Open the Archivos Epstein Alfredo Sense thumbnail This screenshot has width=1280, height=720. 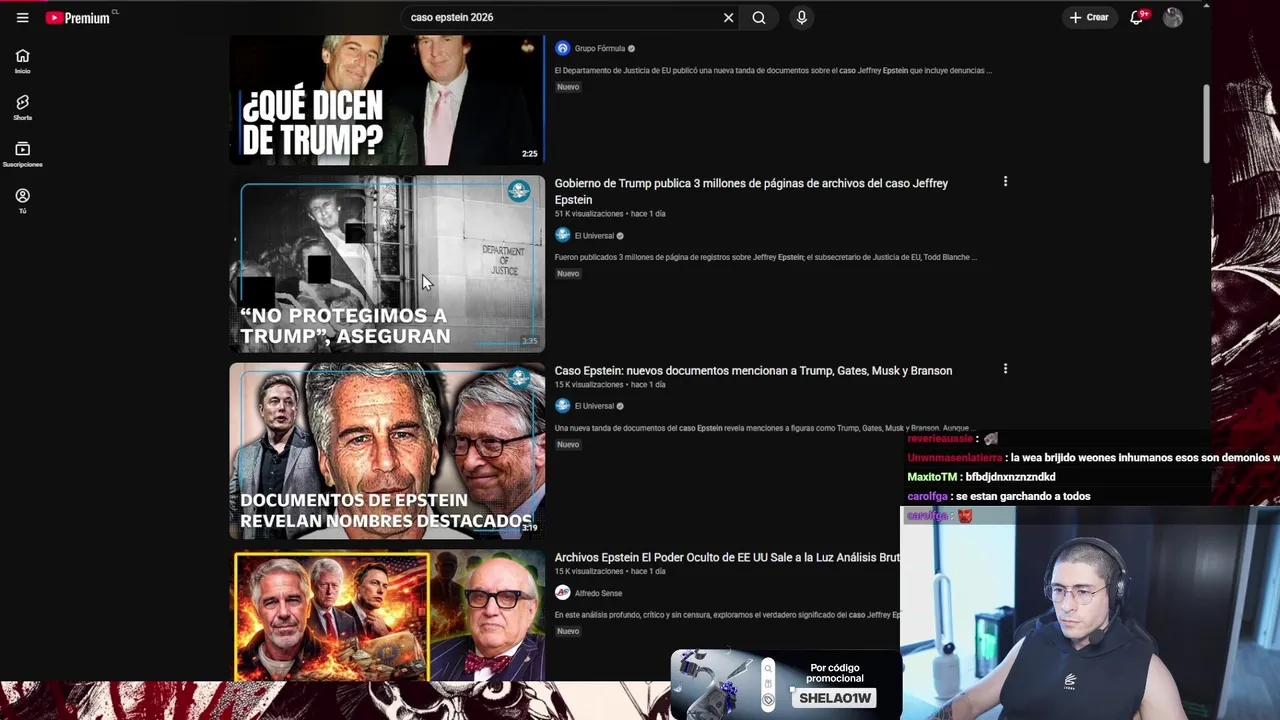click(387, 615)
